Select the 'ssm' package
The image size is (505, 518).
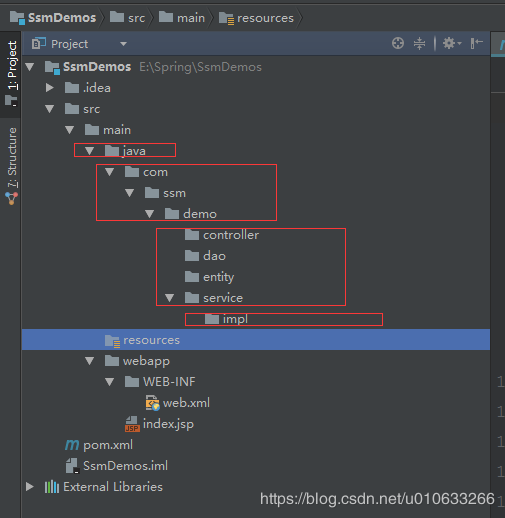[174, 193]
